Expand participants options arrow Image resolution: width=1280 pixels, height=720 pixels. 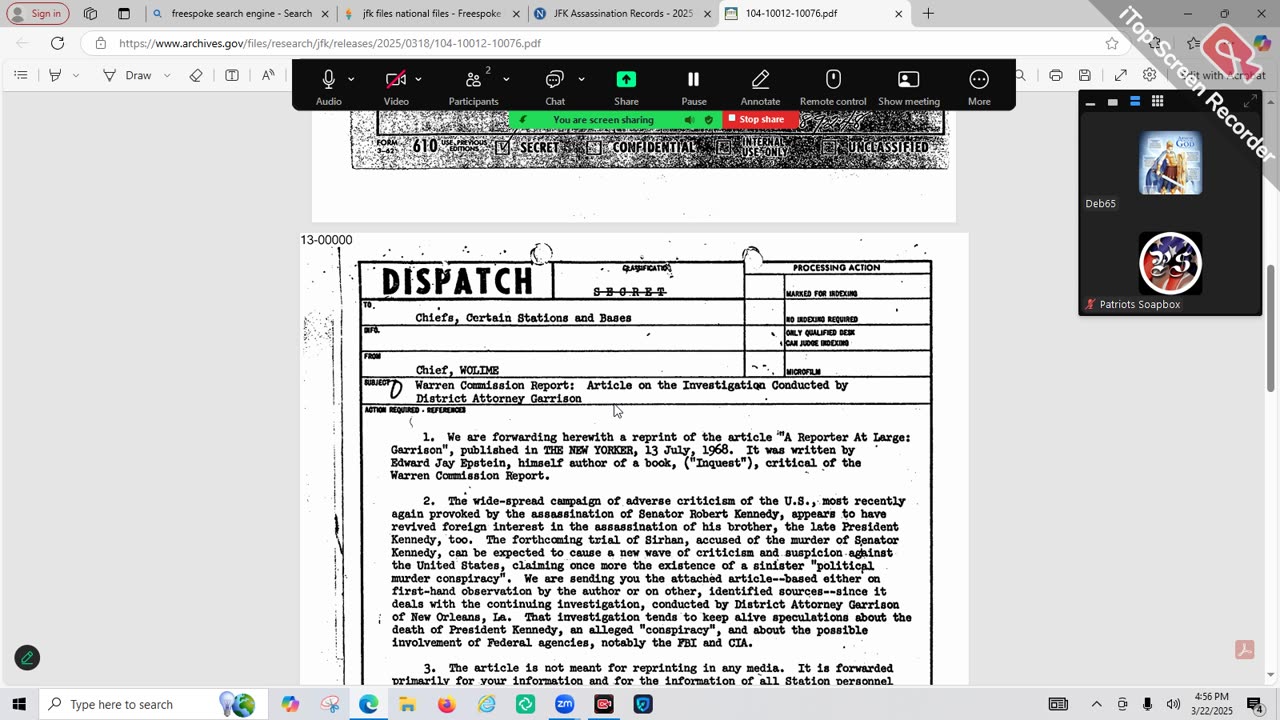point(506,79)
